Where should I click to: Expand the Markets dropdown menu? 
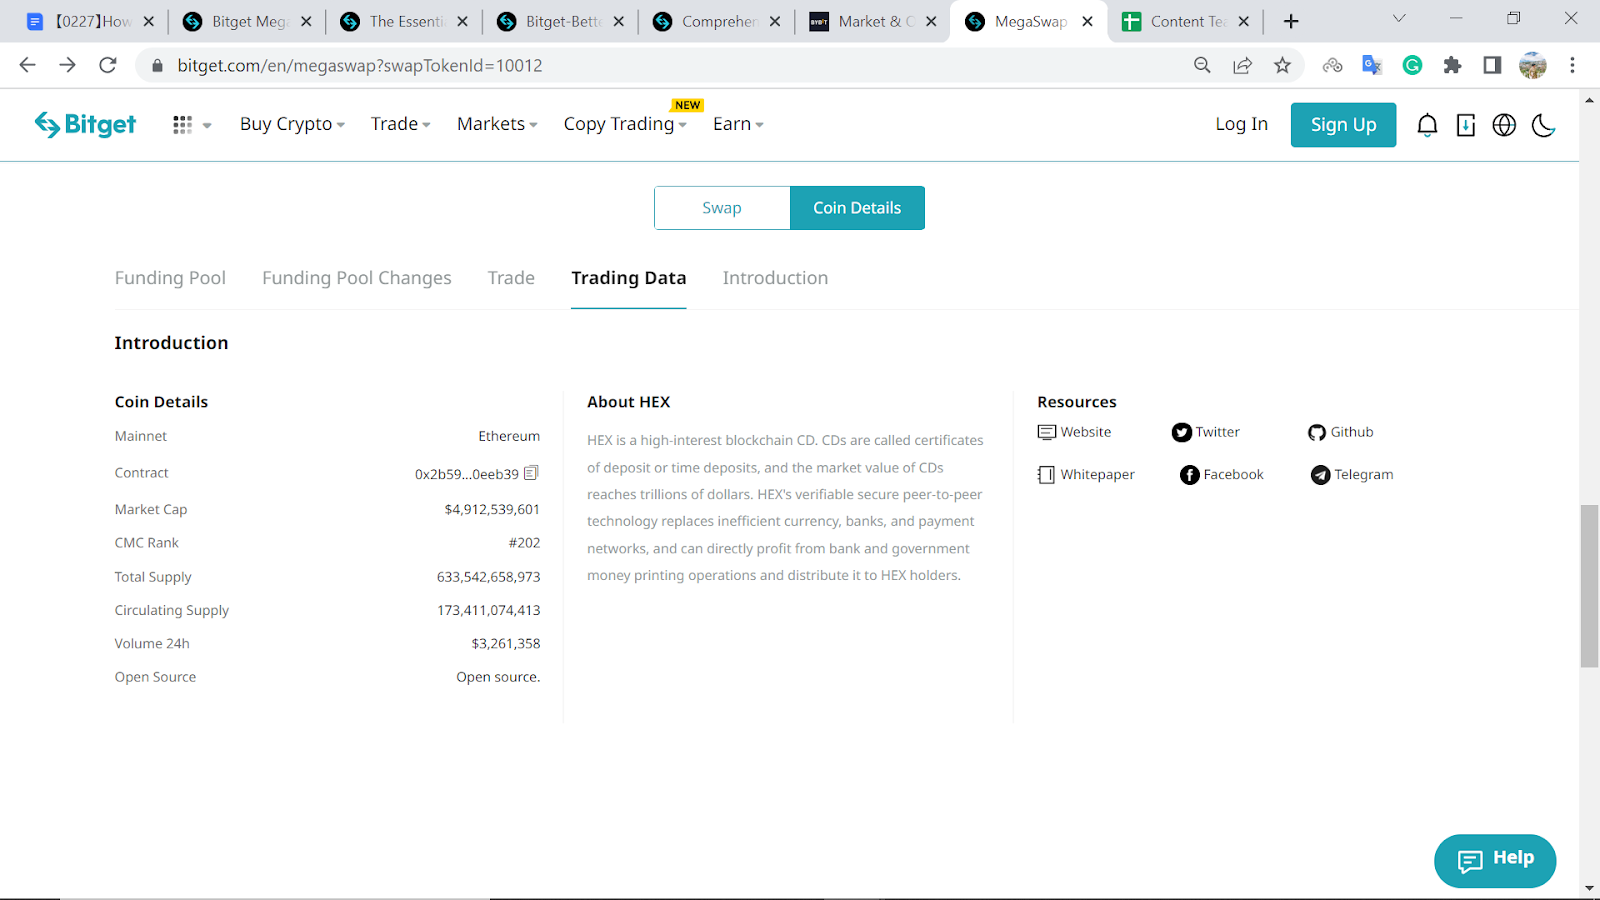(497, 124)
